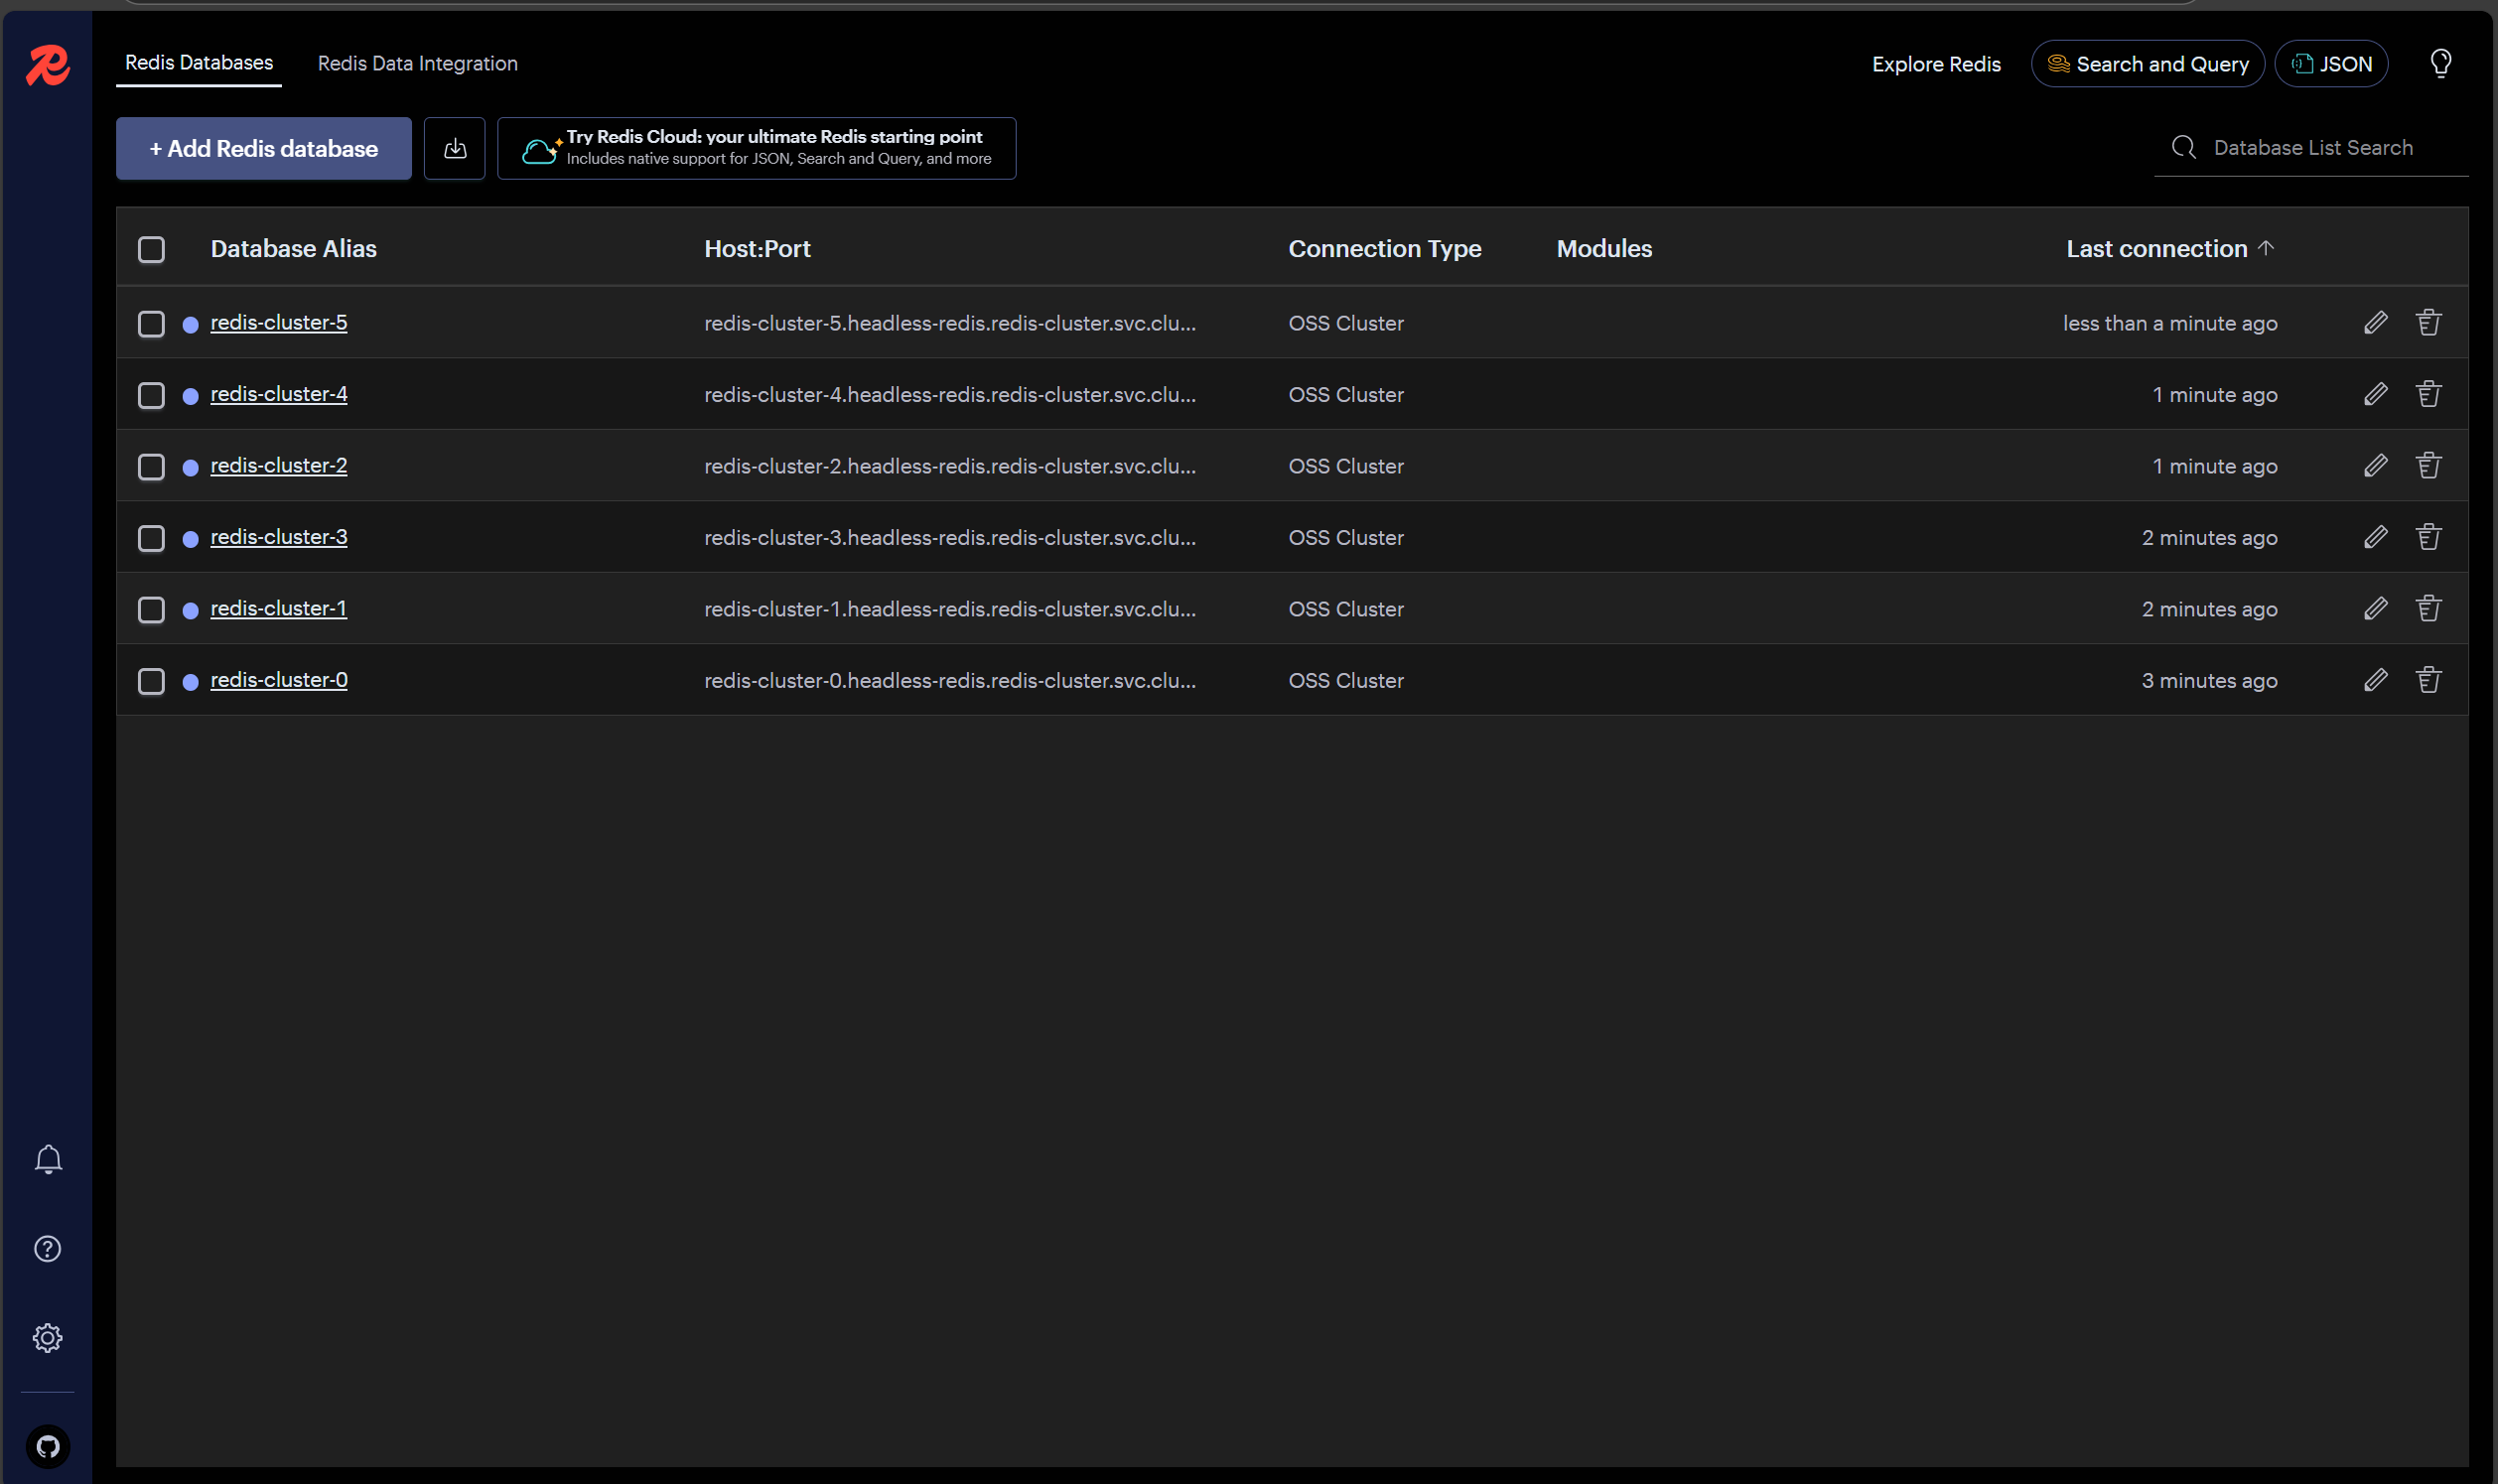
Task: Edit redis-cluster-1 with pencil icon
Action: click(2376, 608)
